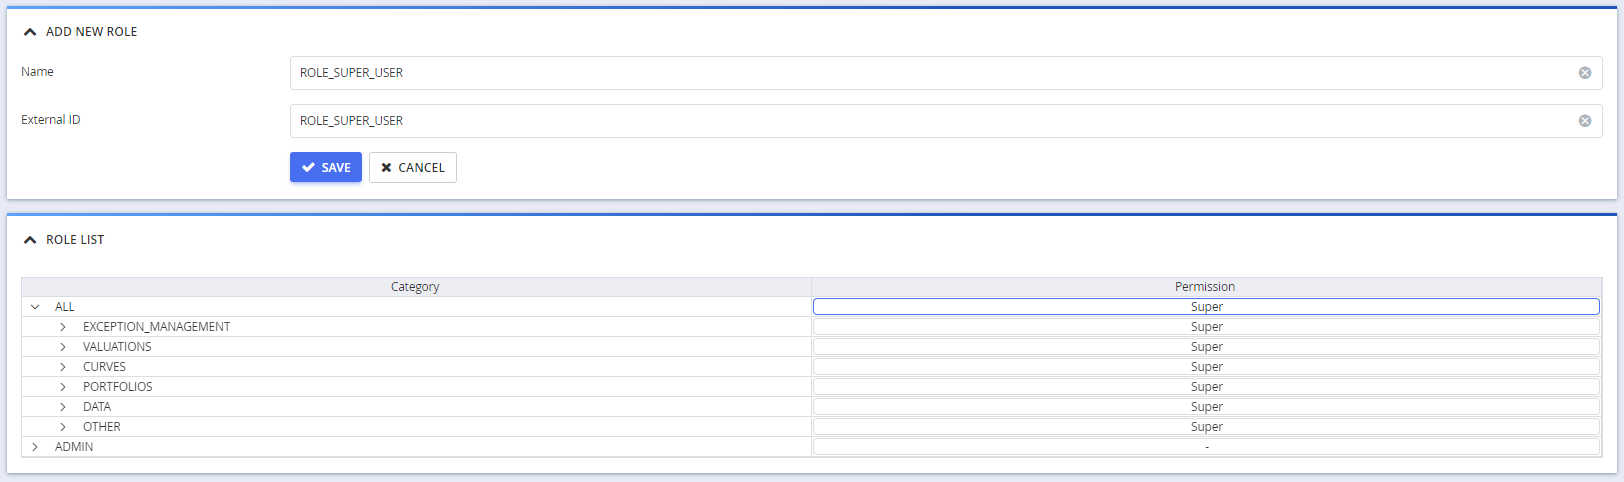Expand the EXCEPTION_MANAGEMENT category

[63, 327]
